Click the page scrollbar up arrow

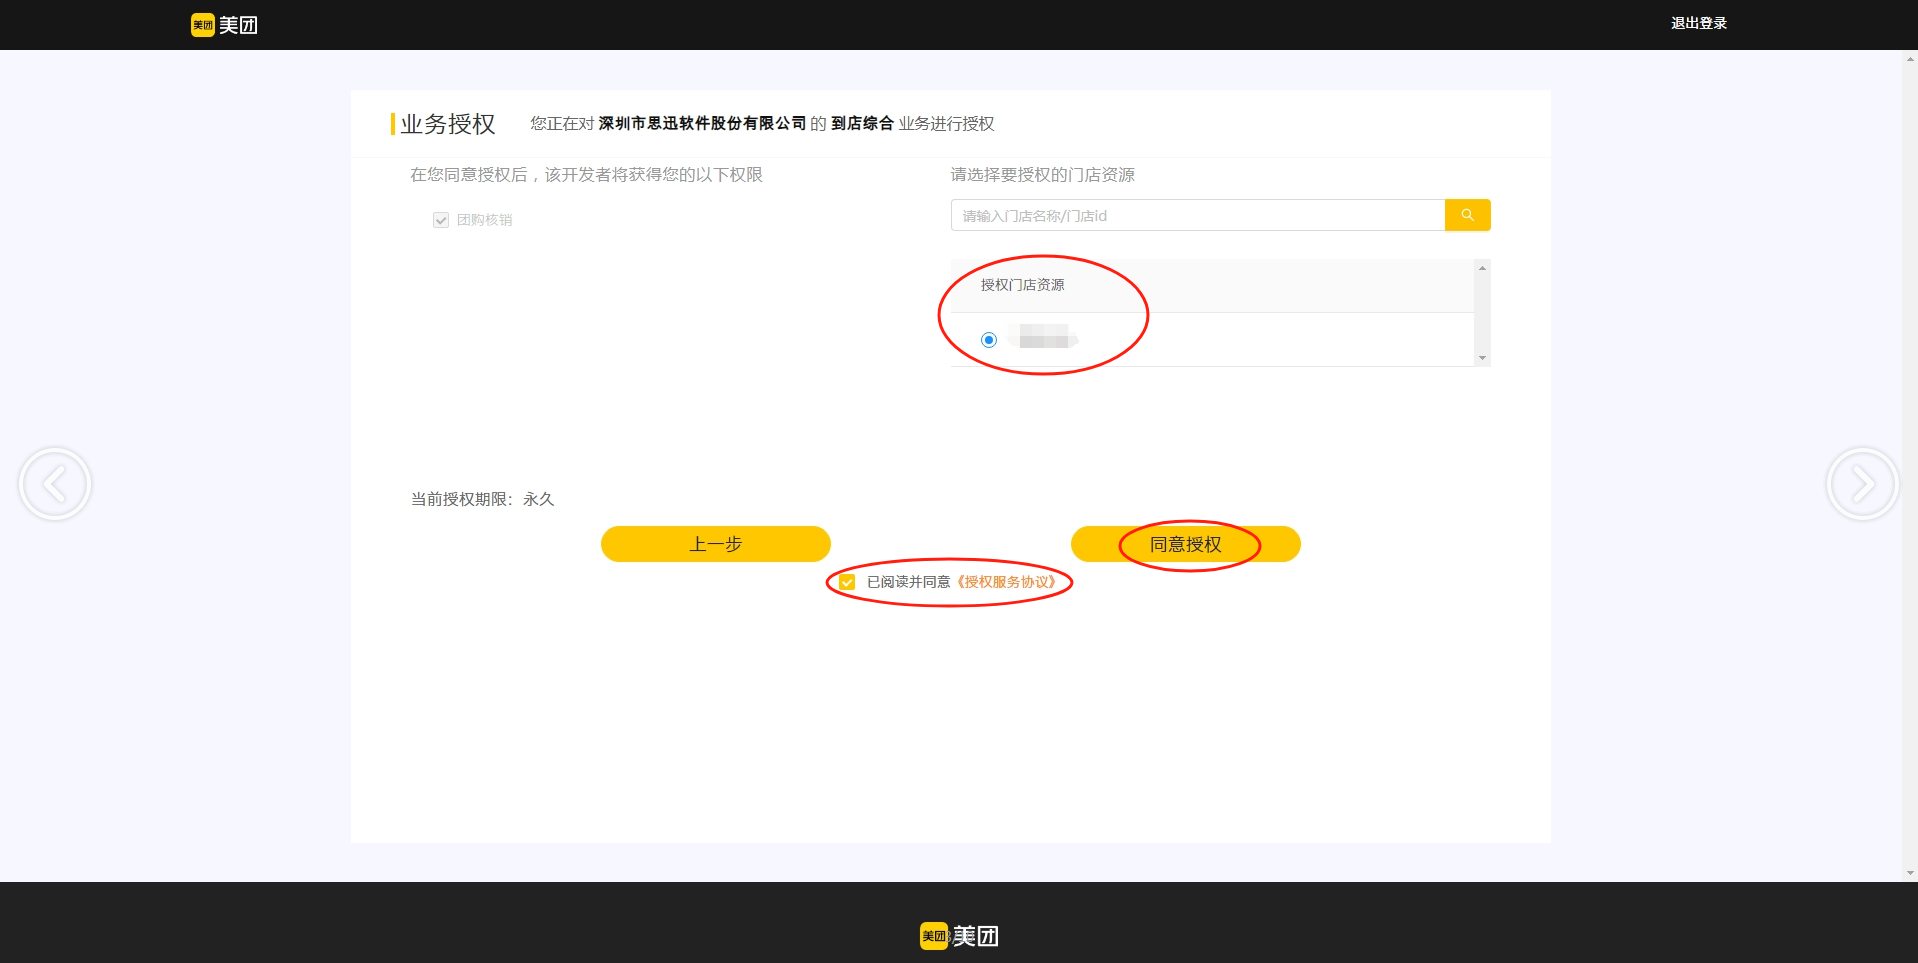coord(1910,59)
